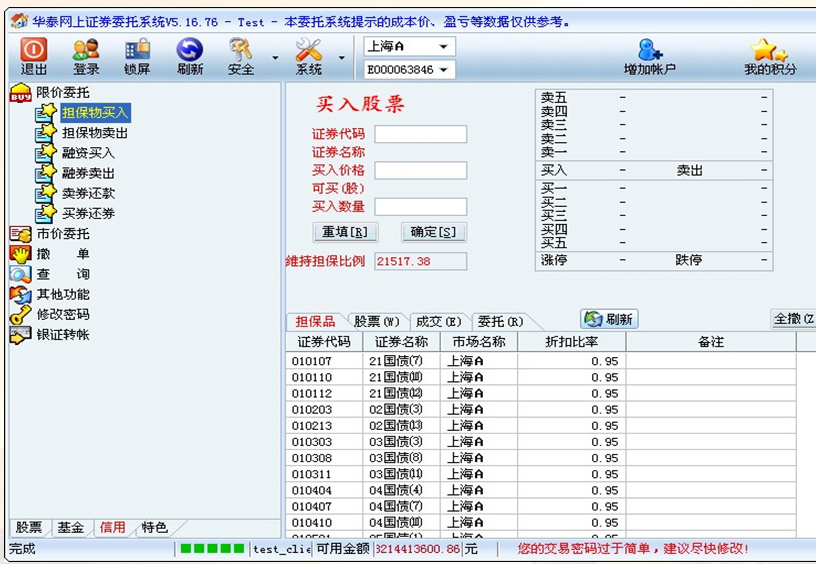Click the green connection progress indicator
Image resolution: width=816 pixels, height=564 pixels.
click(212, 548)
